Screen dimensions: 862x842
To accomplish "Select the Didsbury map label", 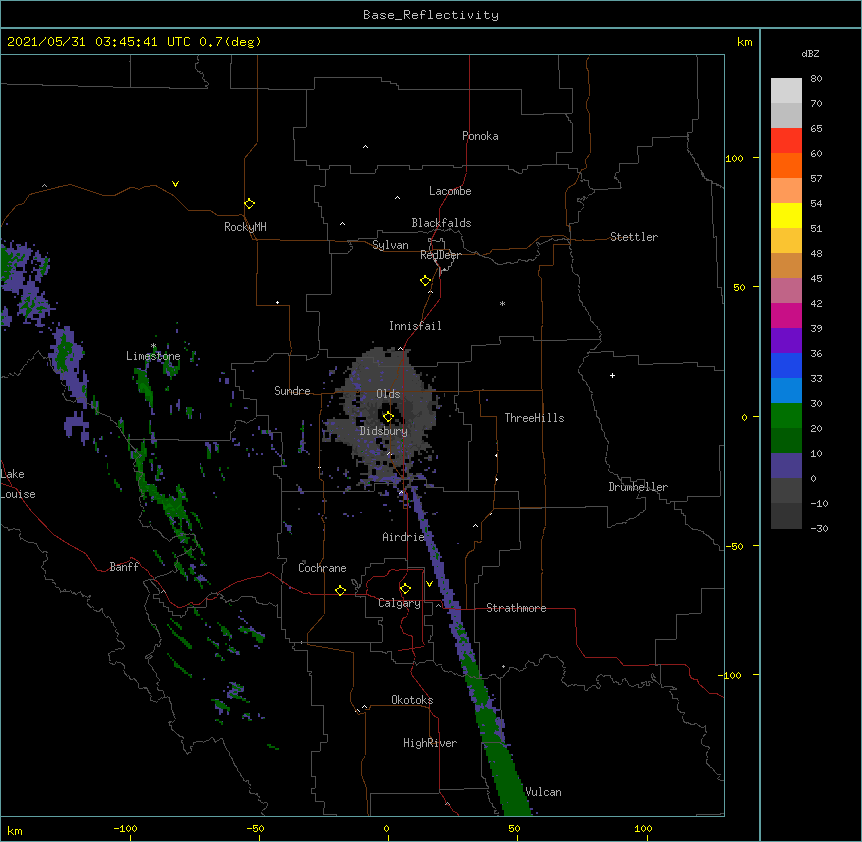I will 384,431.
